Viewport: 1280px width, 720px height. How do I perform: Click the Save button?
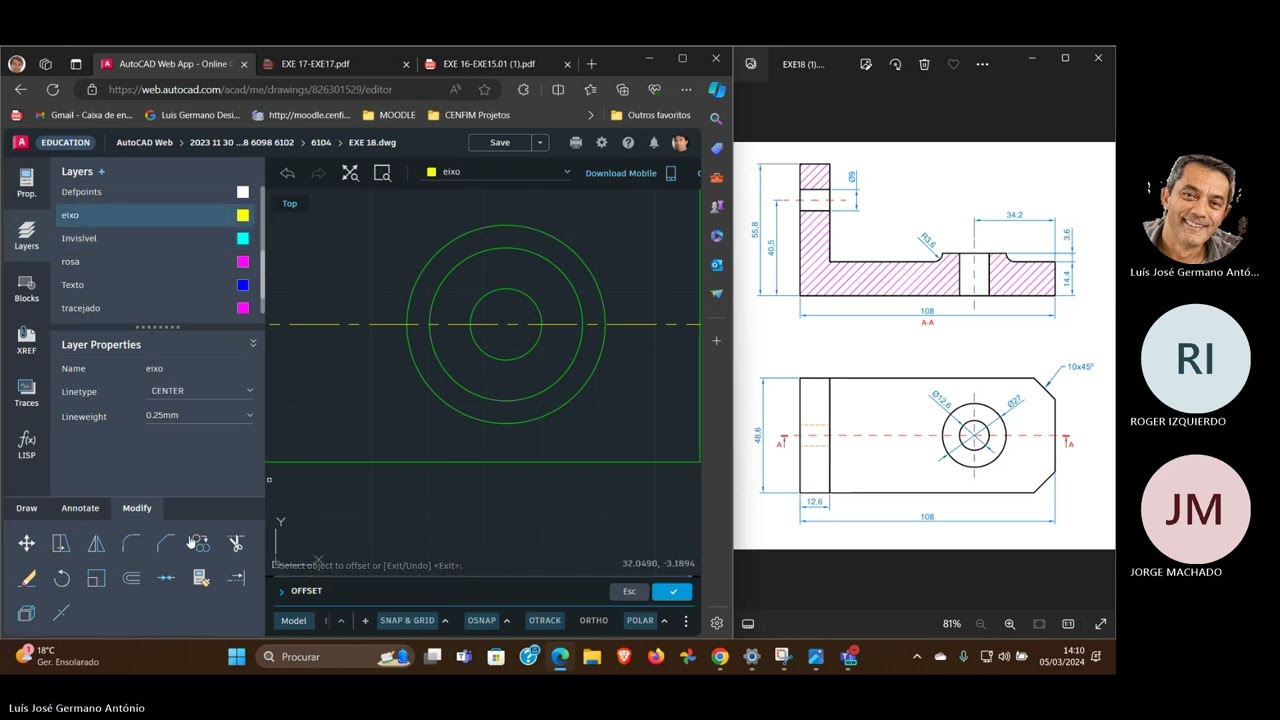pos(500,143)
